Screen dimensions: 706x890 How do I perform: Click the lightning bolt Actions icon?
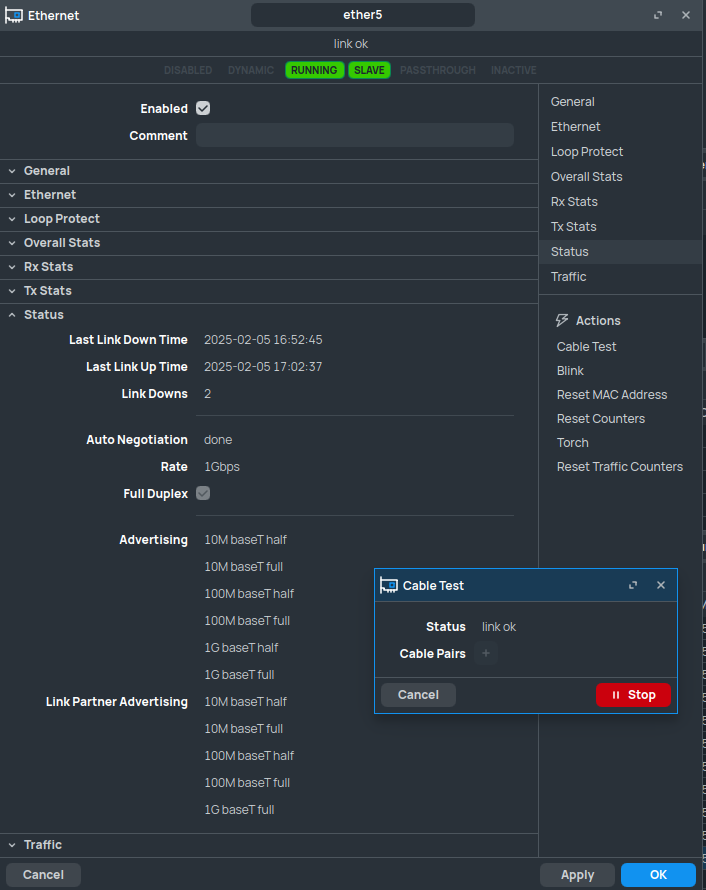coord(561,321)
